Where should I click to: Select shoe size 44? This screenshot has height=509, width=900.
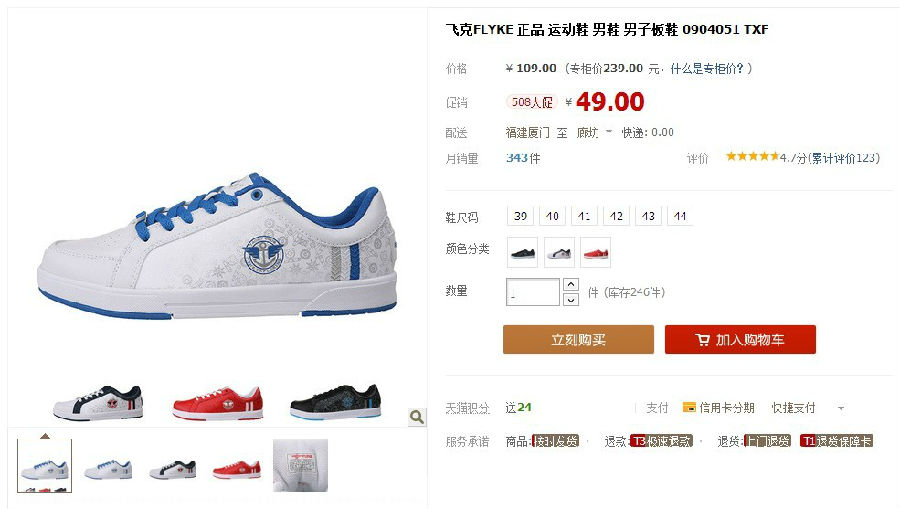pos(680,216)
